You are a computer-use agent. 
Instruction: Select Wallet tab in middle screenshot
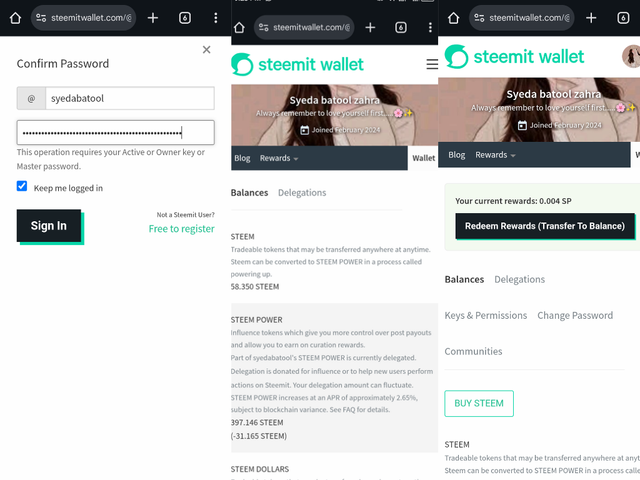(x=423, y=158)
